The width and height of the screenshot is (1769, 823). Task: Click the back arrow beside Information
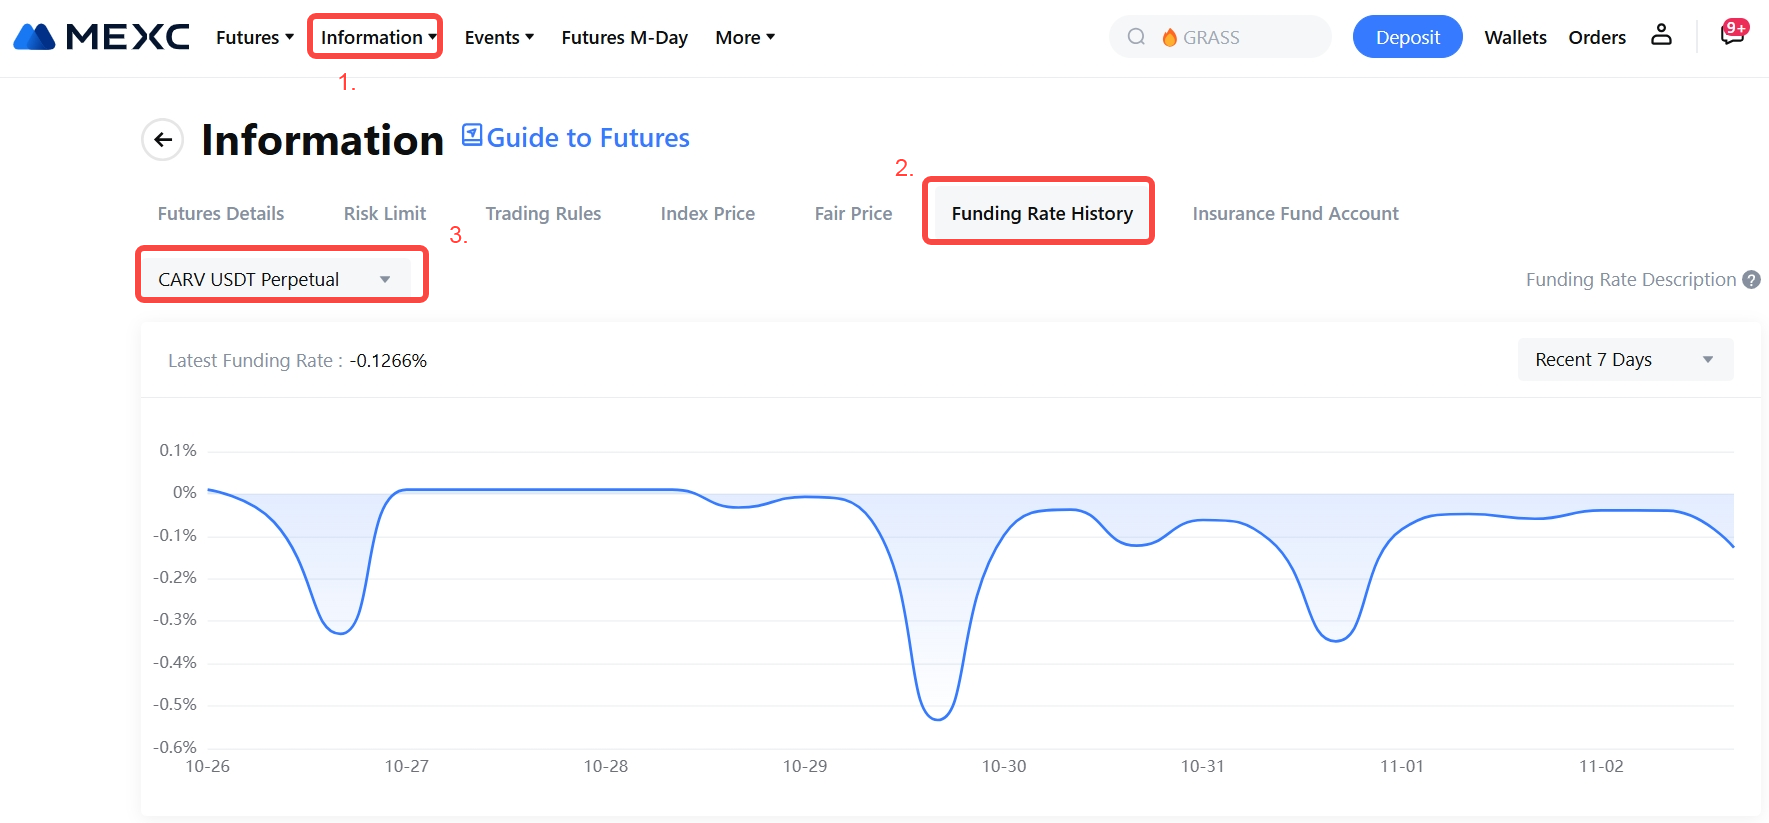click(163, 140)
